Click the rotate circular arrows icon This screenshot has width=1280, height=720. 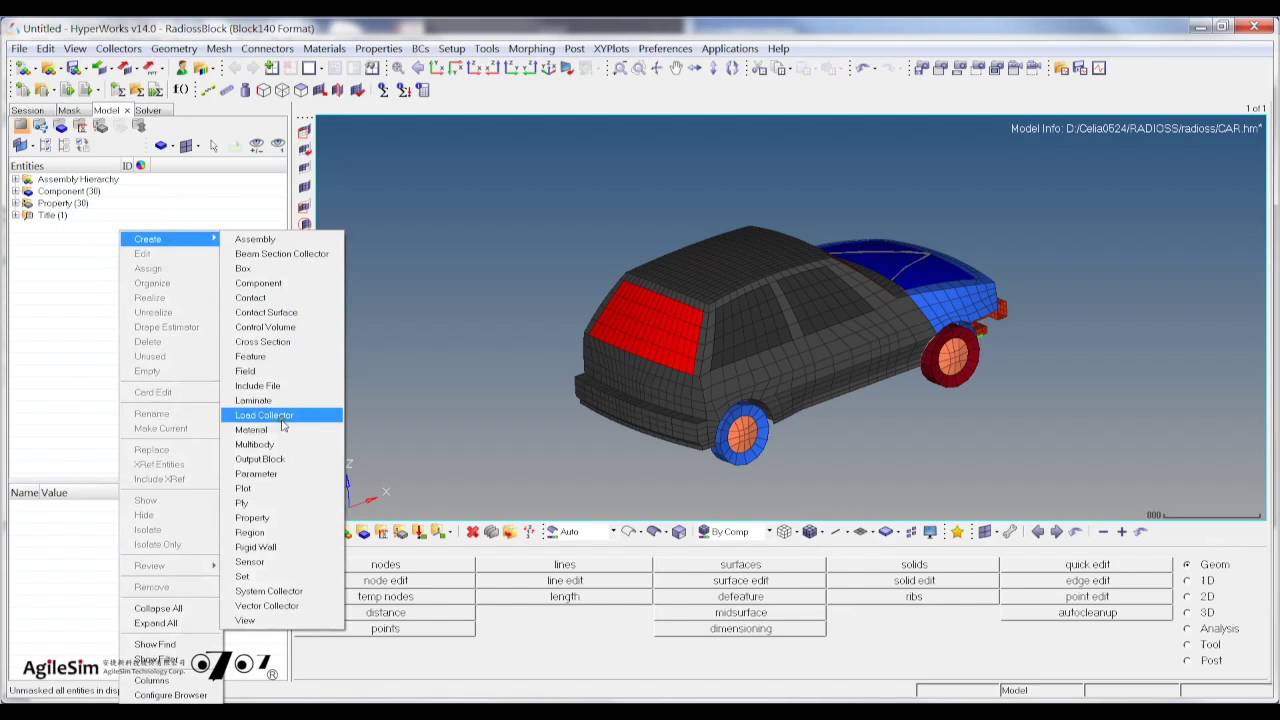(x=732, y=68)
